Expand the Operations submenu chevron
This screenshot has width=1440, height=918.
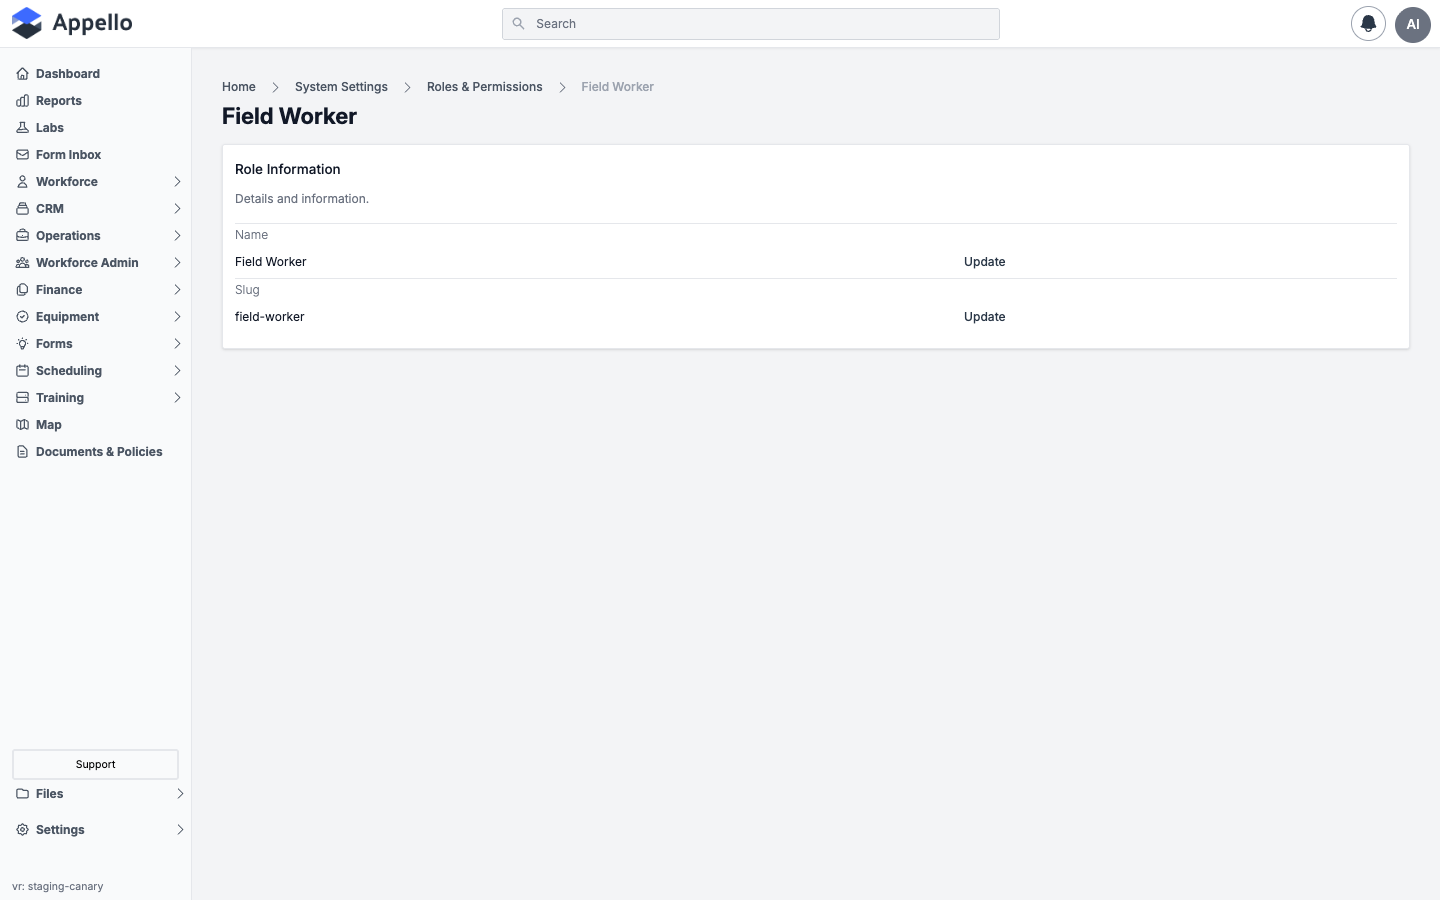177,236
